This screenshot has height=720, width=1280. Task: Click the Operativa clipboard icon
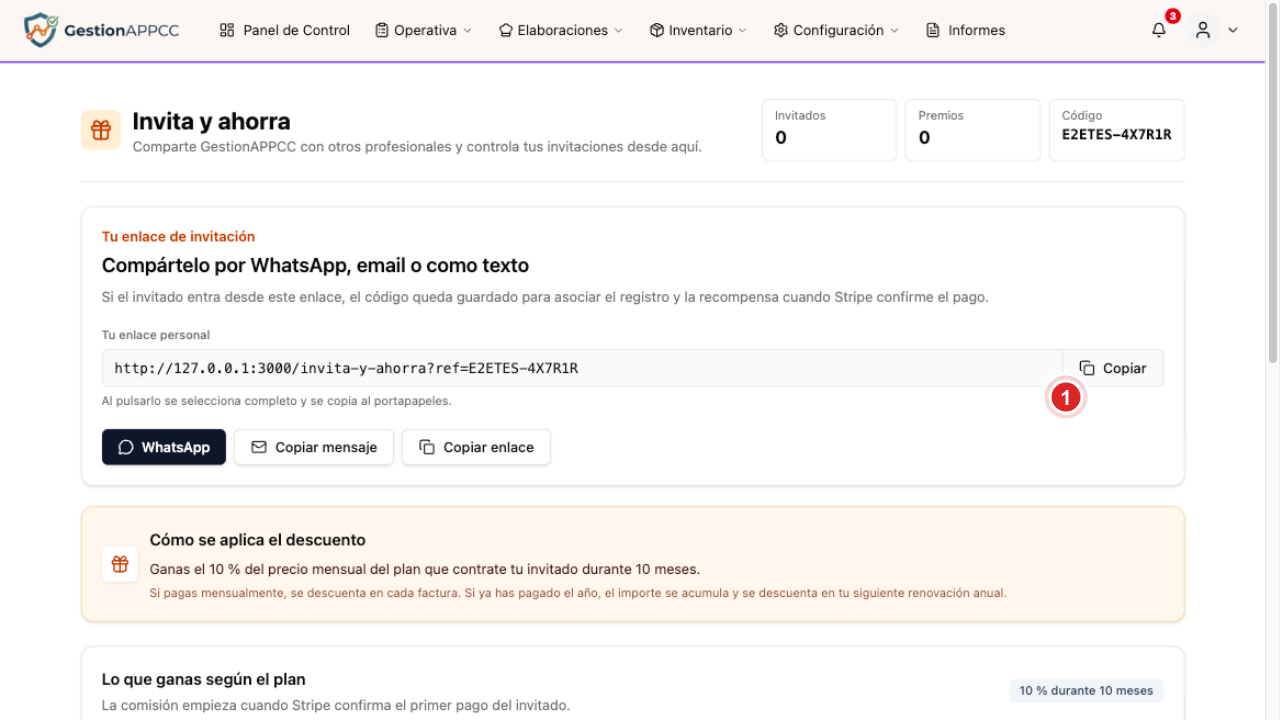click(x=382, y=30)
